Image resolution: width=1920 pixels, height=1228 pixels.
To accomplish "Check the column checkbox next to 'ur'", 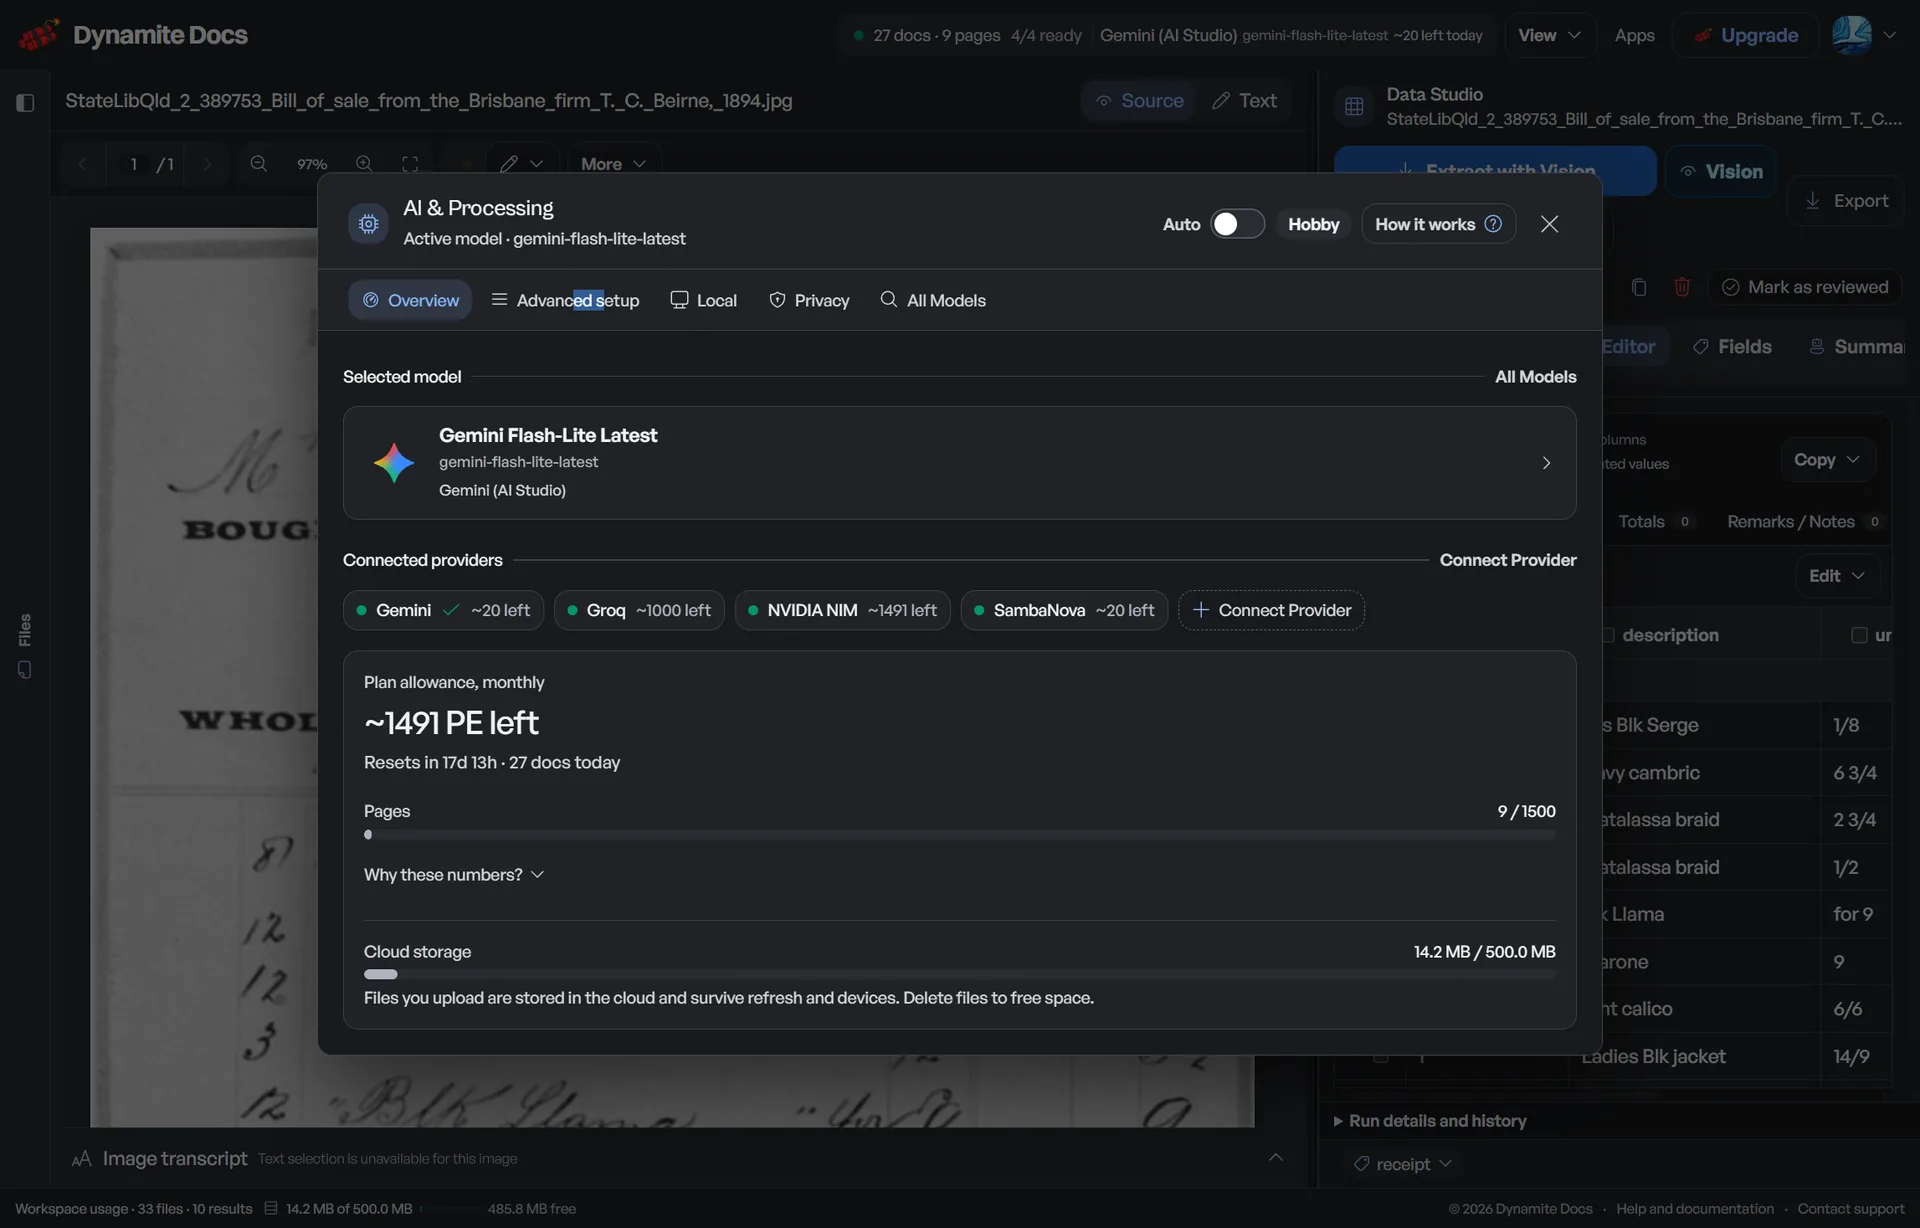I will click(x=1859, y=635).
